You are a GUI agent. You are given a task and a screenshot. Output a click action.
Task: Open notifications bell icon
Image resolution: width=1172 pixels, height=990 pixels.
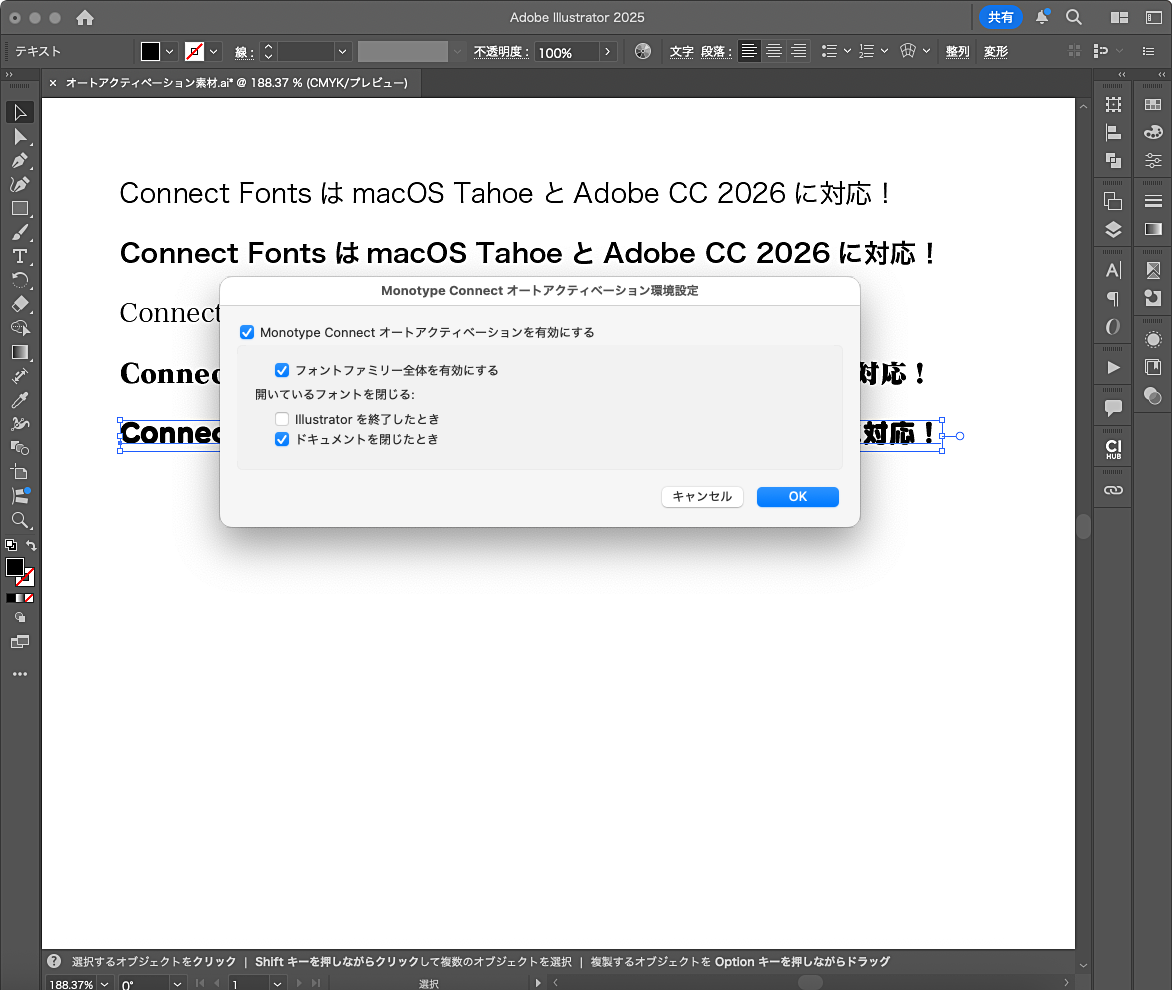[1041, 17]
